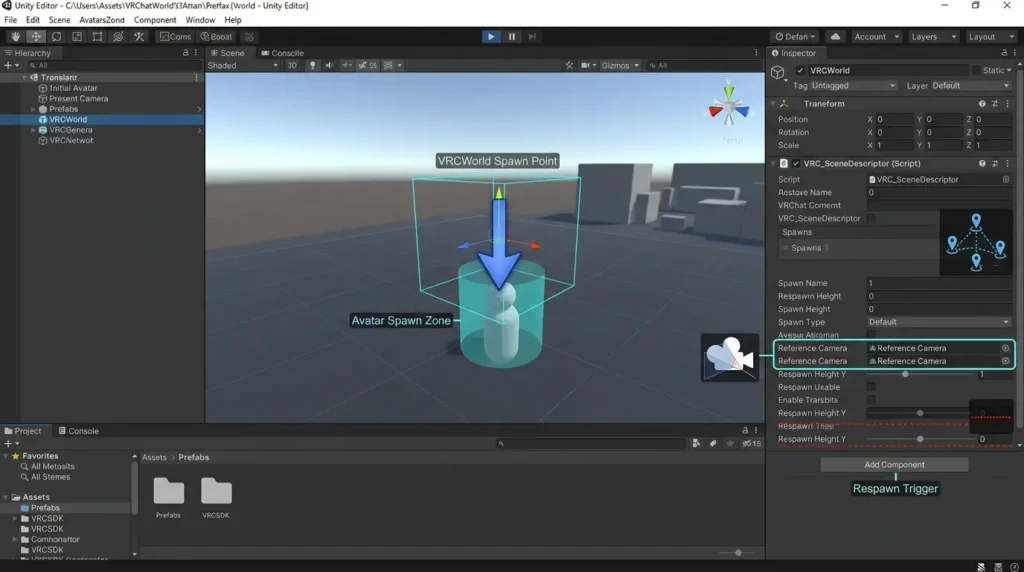Image resolution: width=1024 pixels, height=572 pixels.
Task: Pick the combined Transform tool
Action: 118,37
